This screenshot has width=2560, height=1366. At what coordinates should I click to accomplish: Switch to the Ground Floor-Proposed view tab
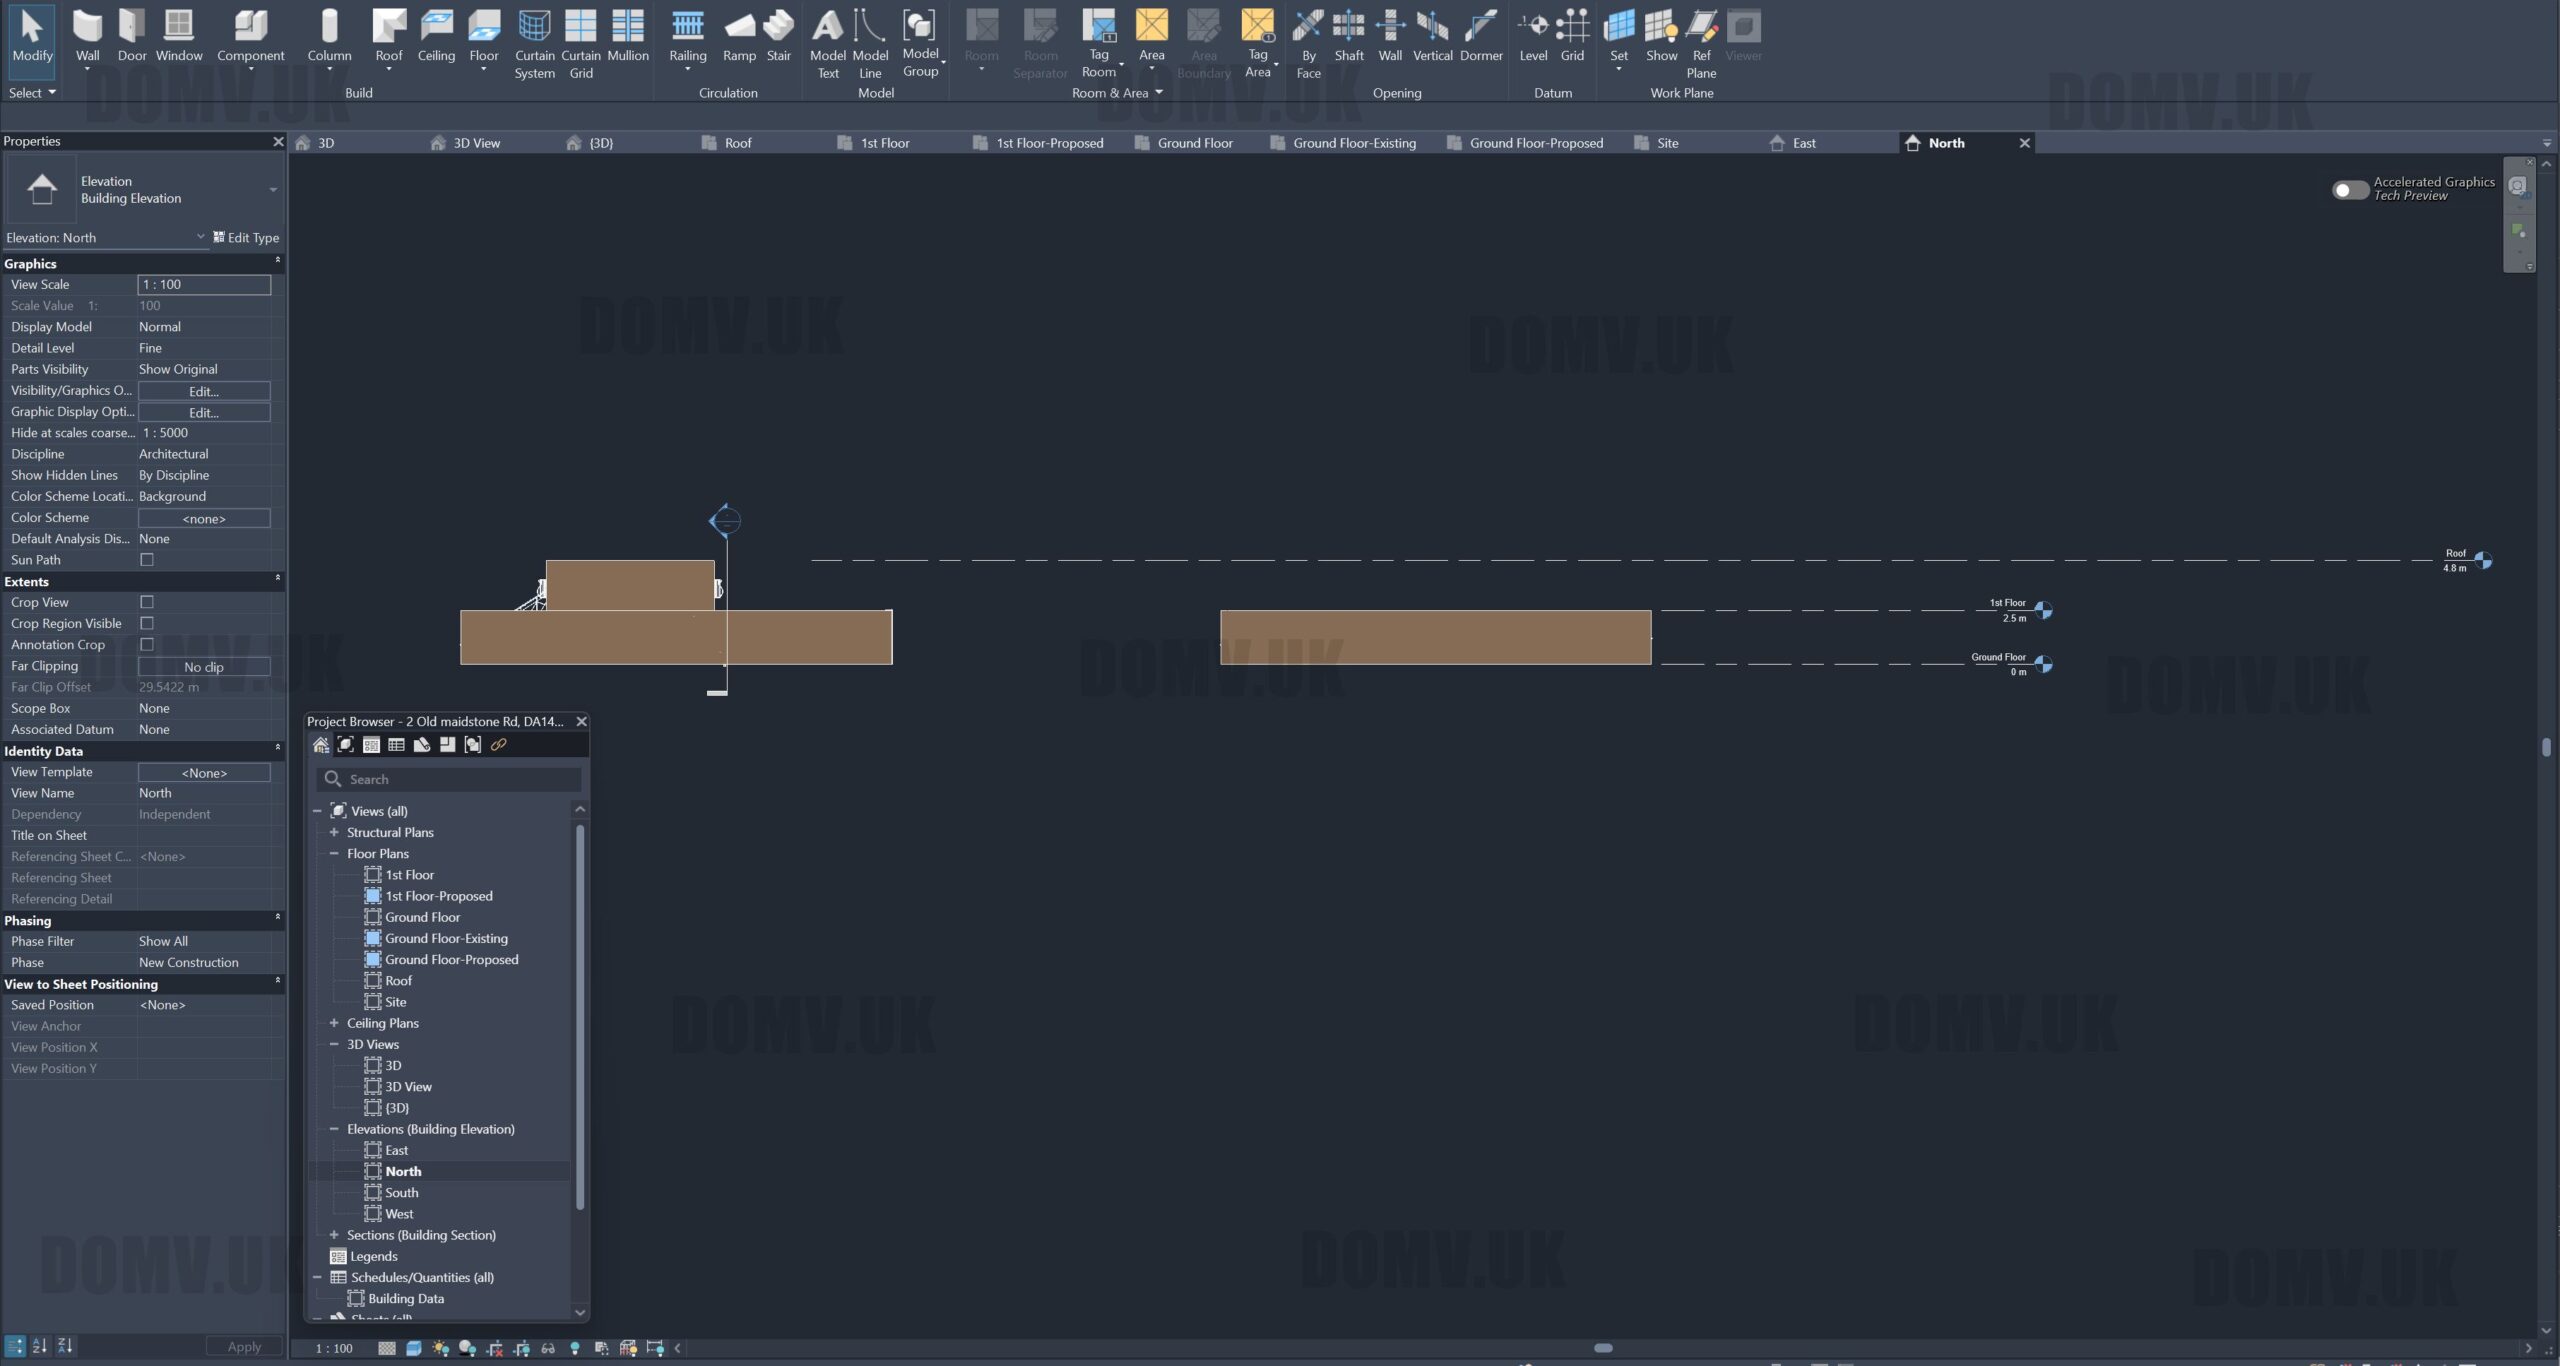1535,143
